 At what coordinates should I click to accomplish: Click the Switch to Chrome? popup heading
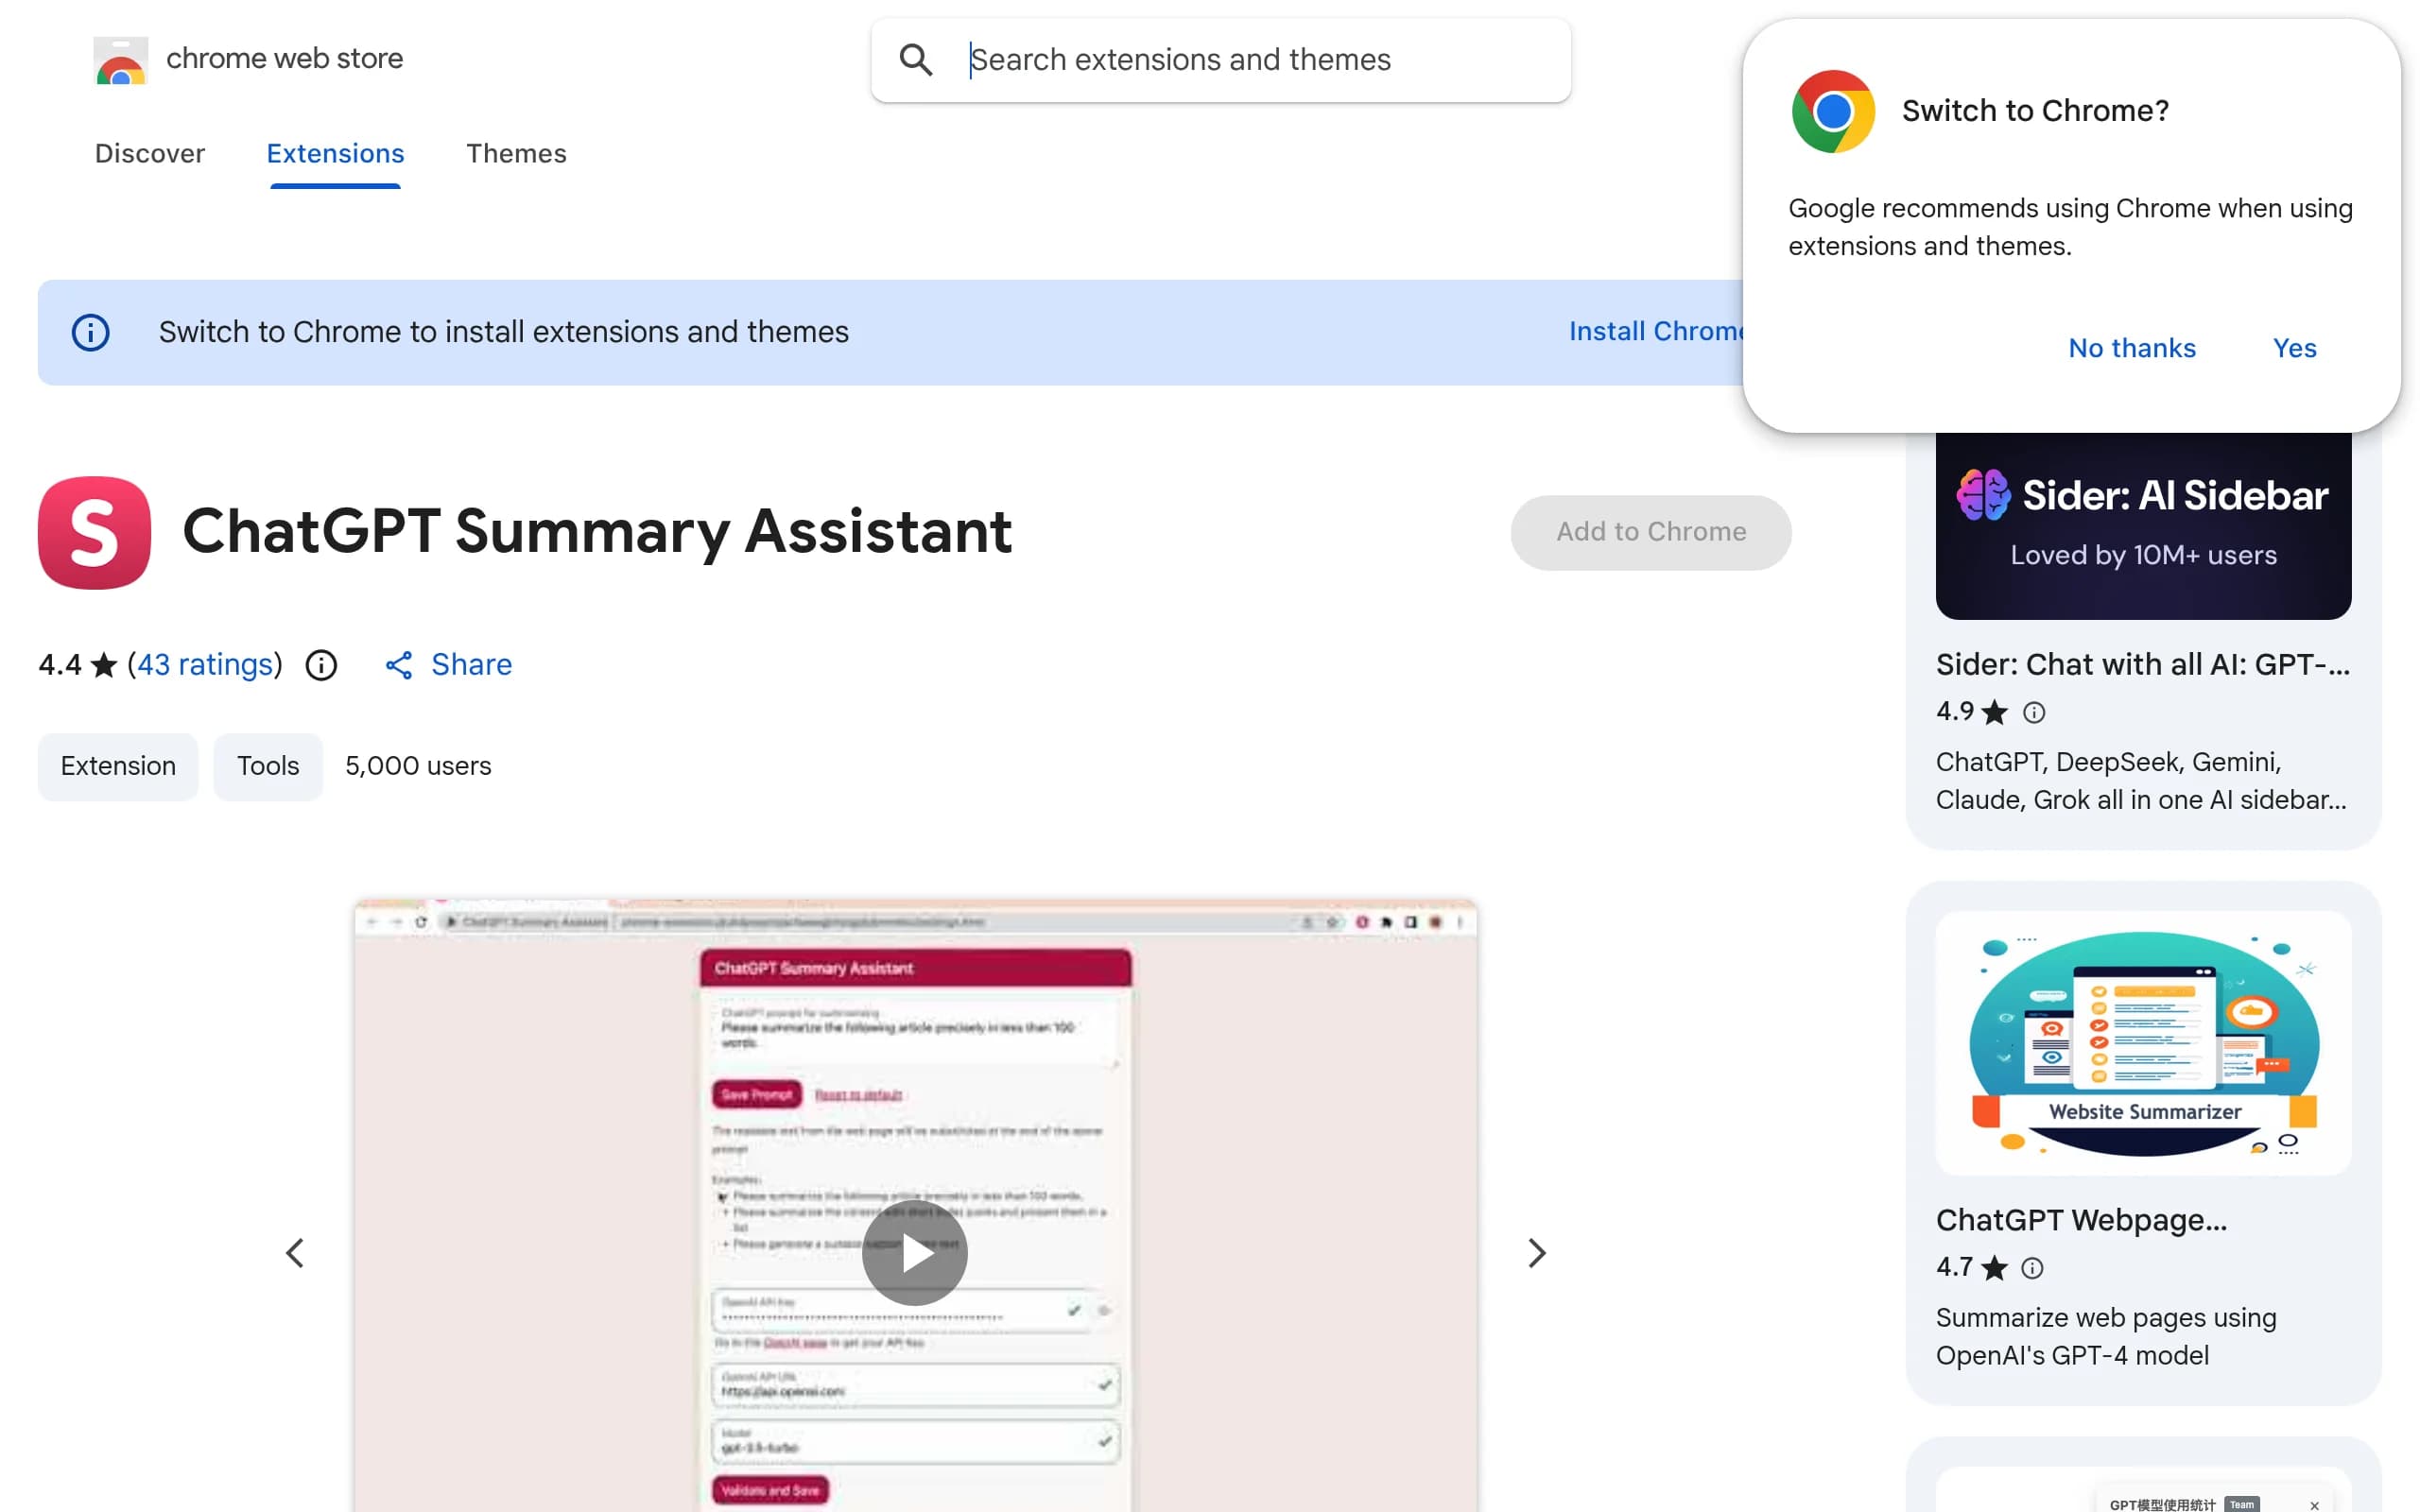pyautogui.click(x=2035, y=111)
